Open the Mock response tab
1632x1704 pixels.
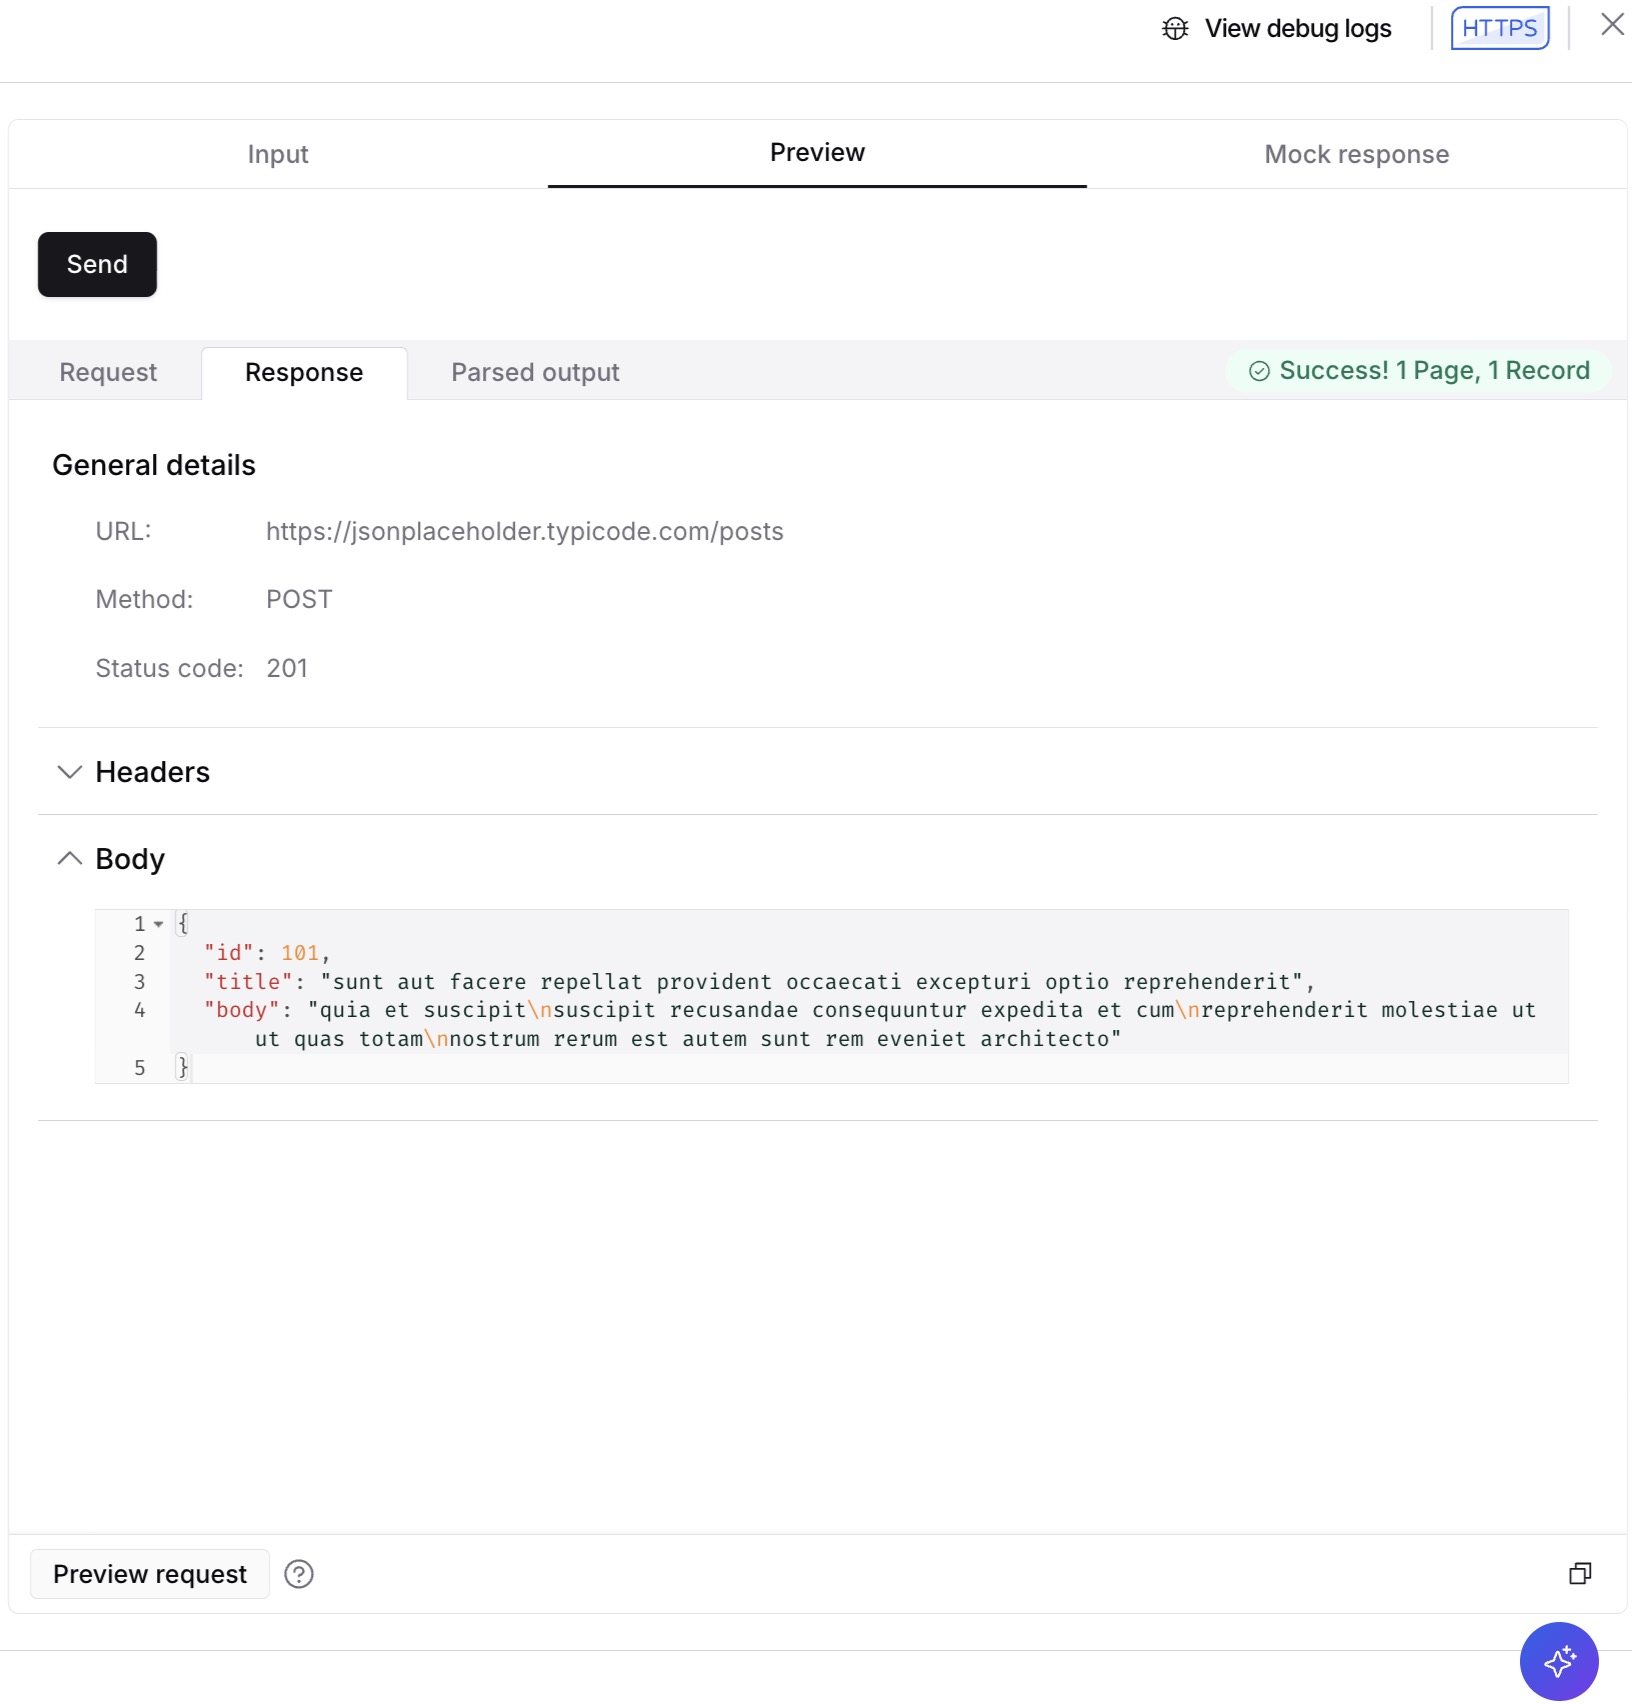(1356, 154)
